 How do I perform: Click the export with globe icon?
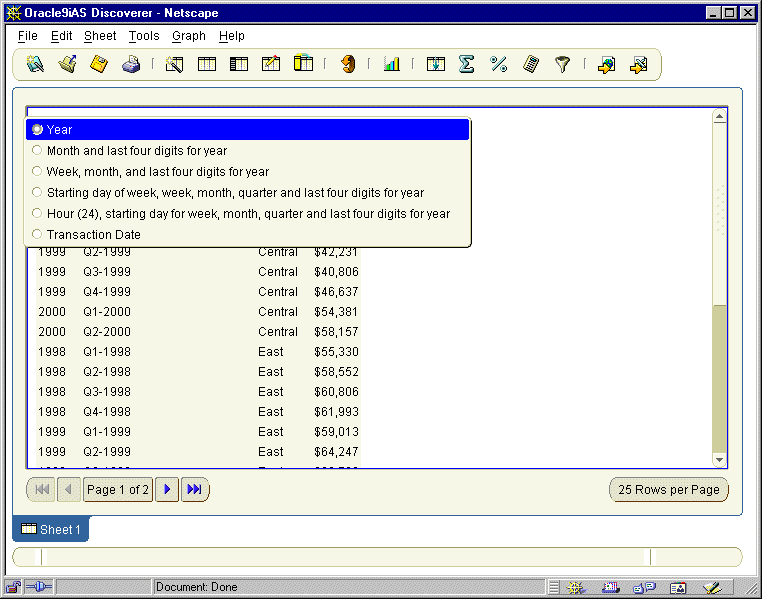(x=606, y=64)
